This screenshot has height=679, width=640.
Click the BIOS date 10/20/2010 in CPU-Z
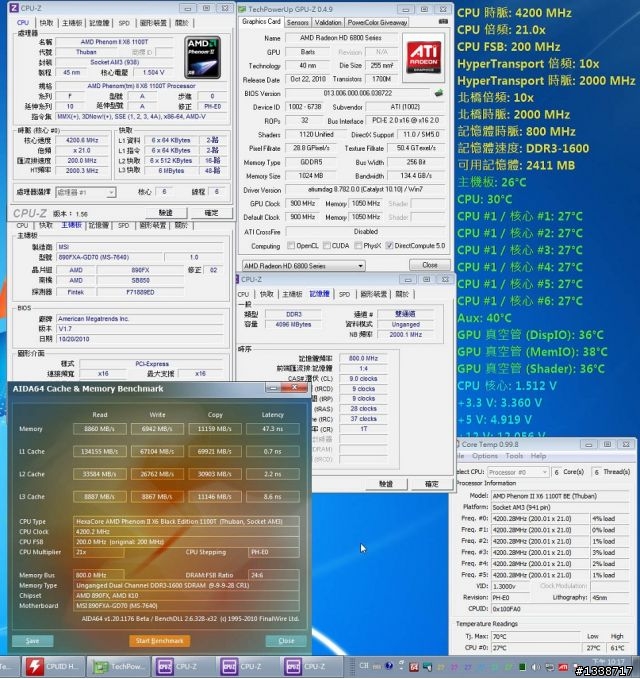click(140, 339)
